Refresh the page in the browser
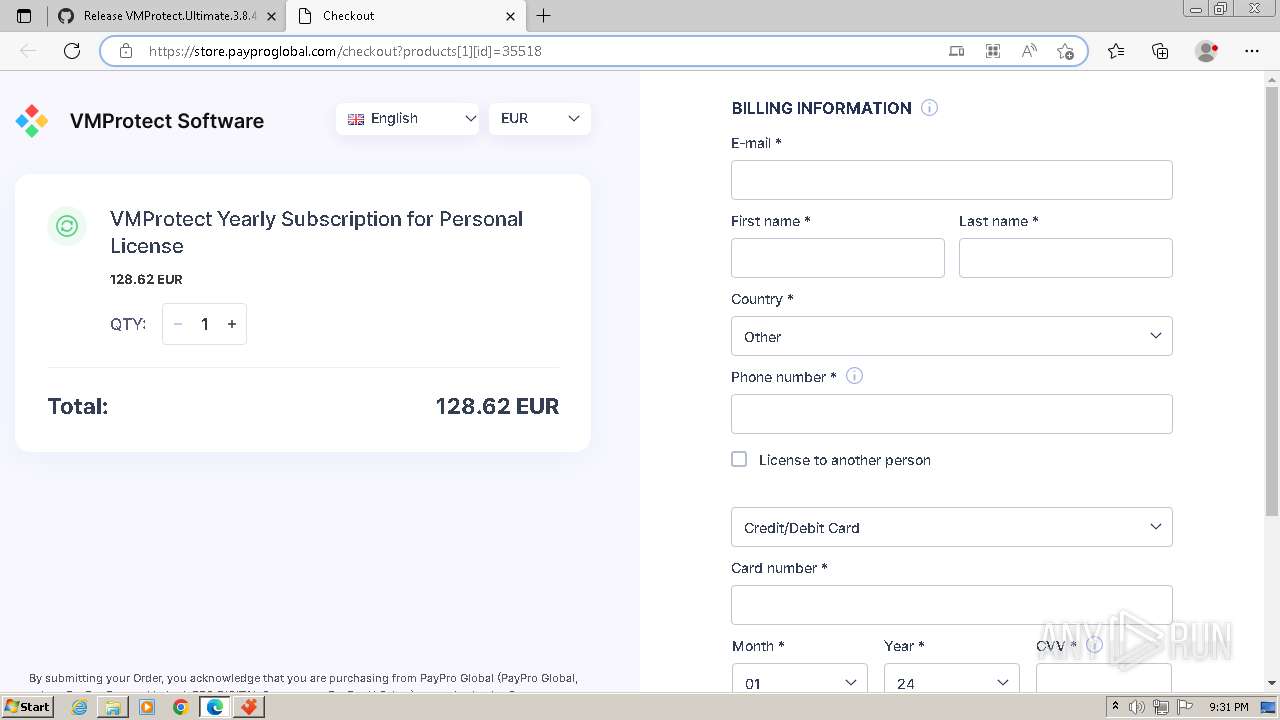 72,51
